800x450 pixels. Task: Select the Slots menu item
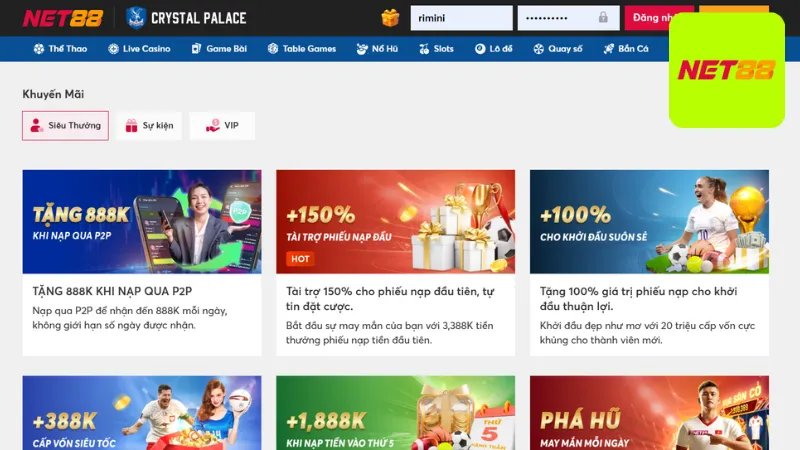tap(436, 49)
